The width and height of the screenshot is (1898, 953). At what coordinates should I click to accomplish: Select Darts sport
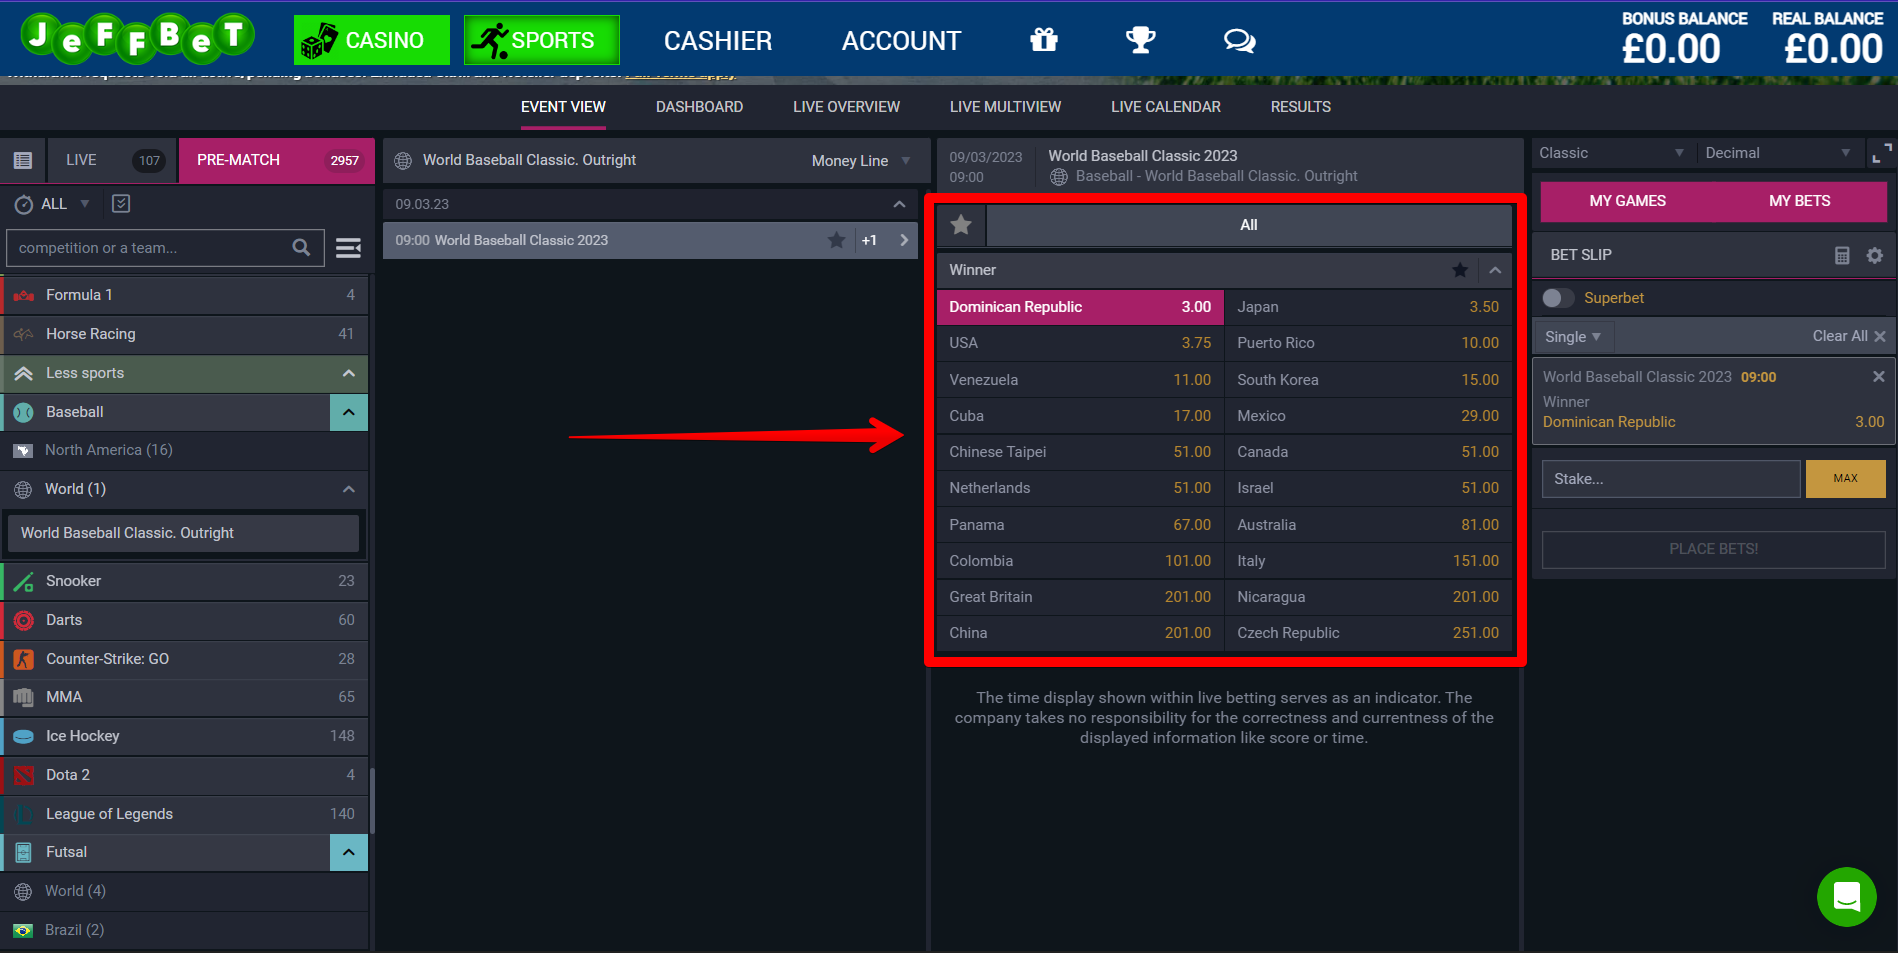pos(185,620)
